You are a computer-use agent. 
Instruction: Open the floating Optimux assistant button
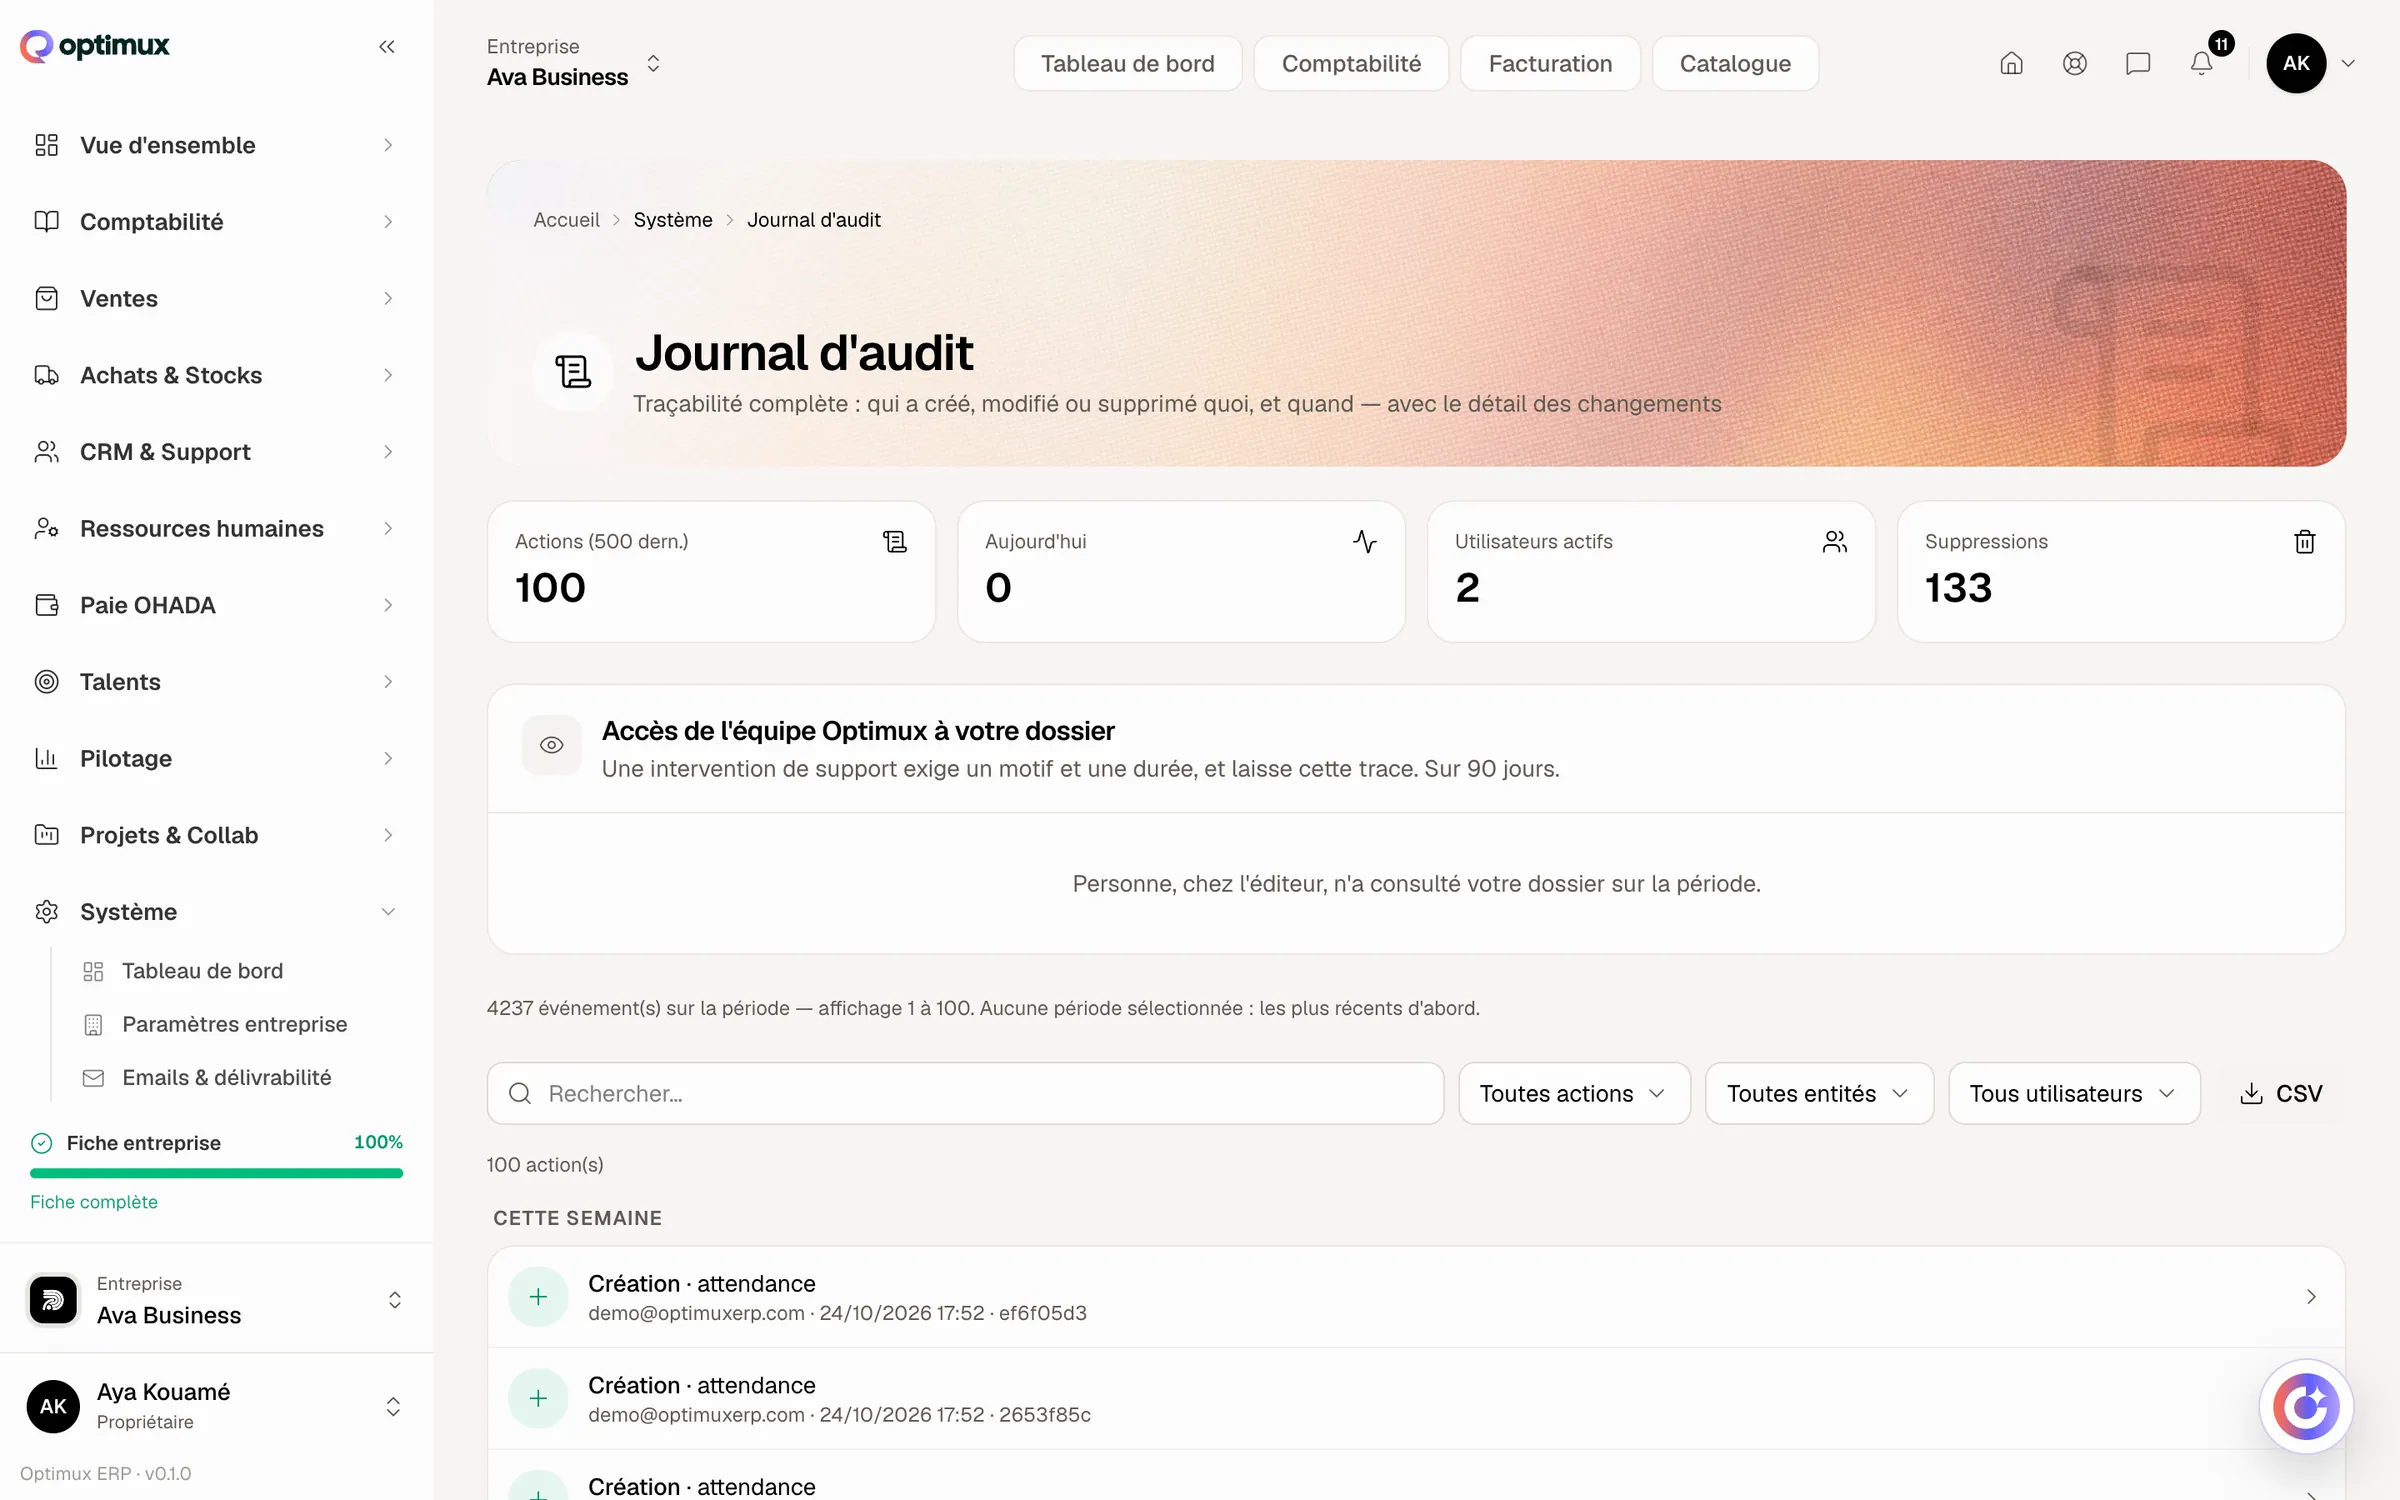pyautogui.click(x=2306, y=1406)
